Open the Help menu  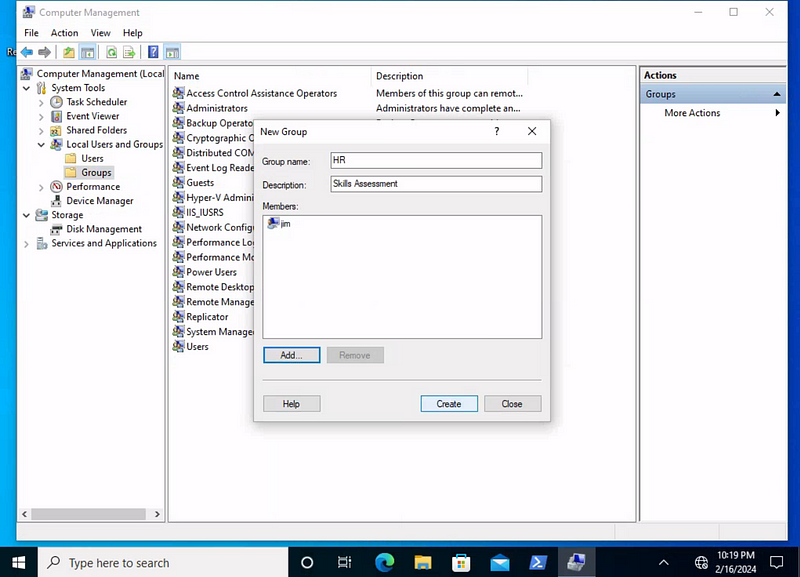coord(133,33)
